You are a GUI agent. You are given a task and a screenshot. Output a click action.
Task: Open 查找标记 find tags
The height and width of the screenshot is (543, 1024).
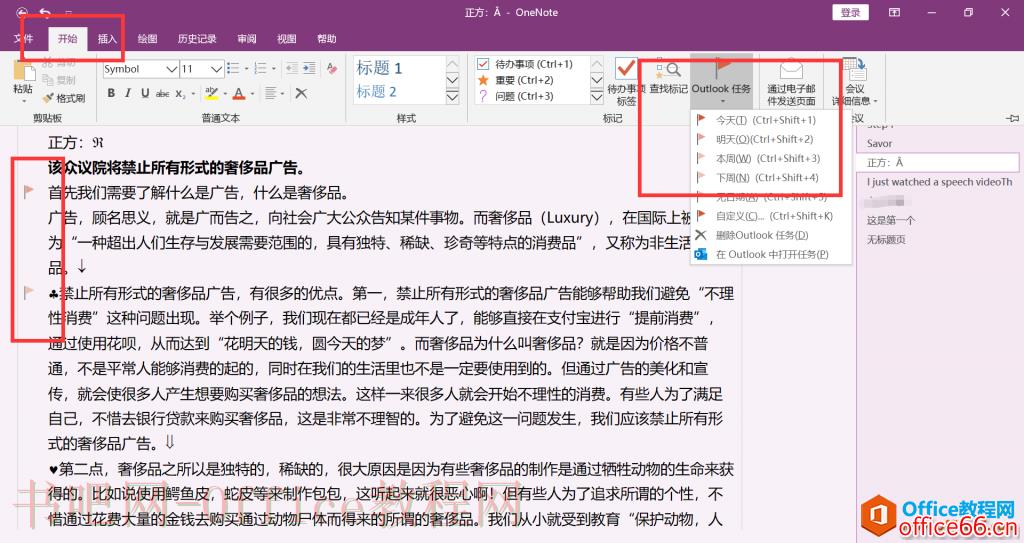(668, 78)
